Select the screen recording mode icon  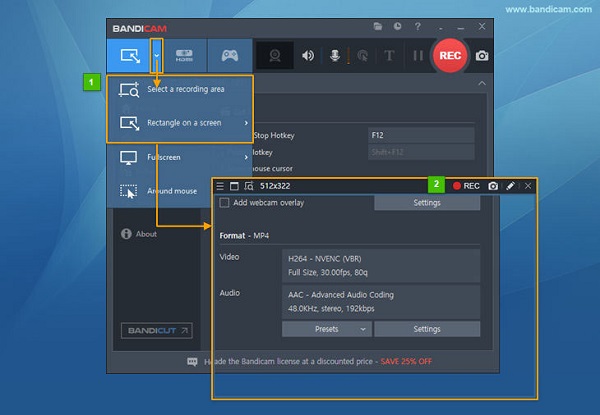(x=130, y=56)
